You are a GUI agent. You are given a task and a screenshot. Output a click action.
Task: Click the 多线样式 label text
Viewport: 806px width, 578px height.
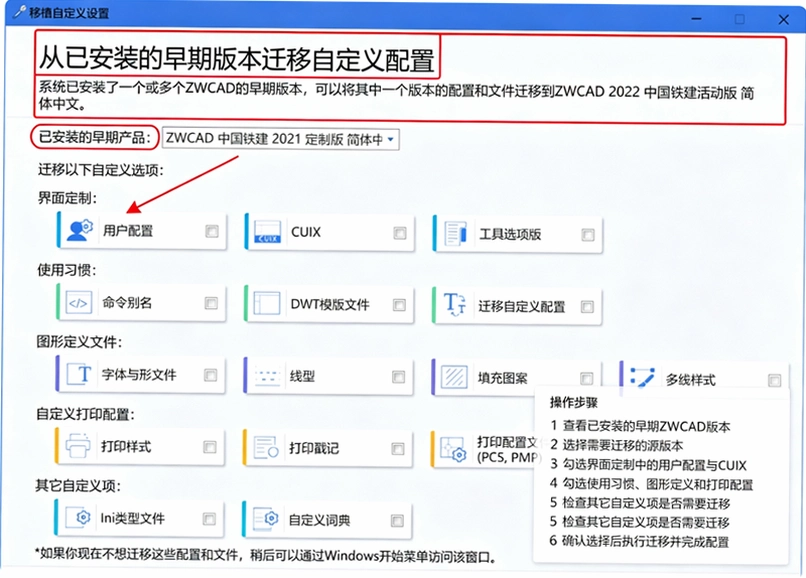(x=690, y=380)
